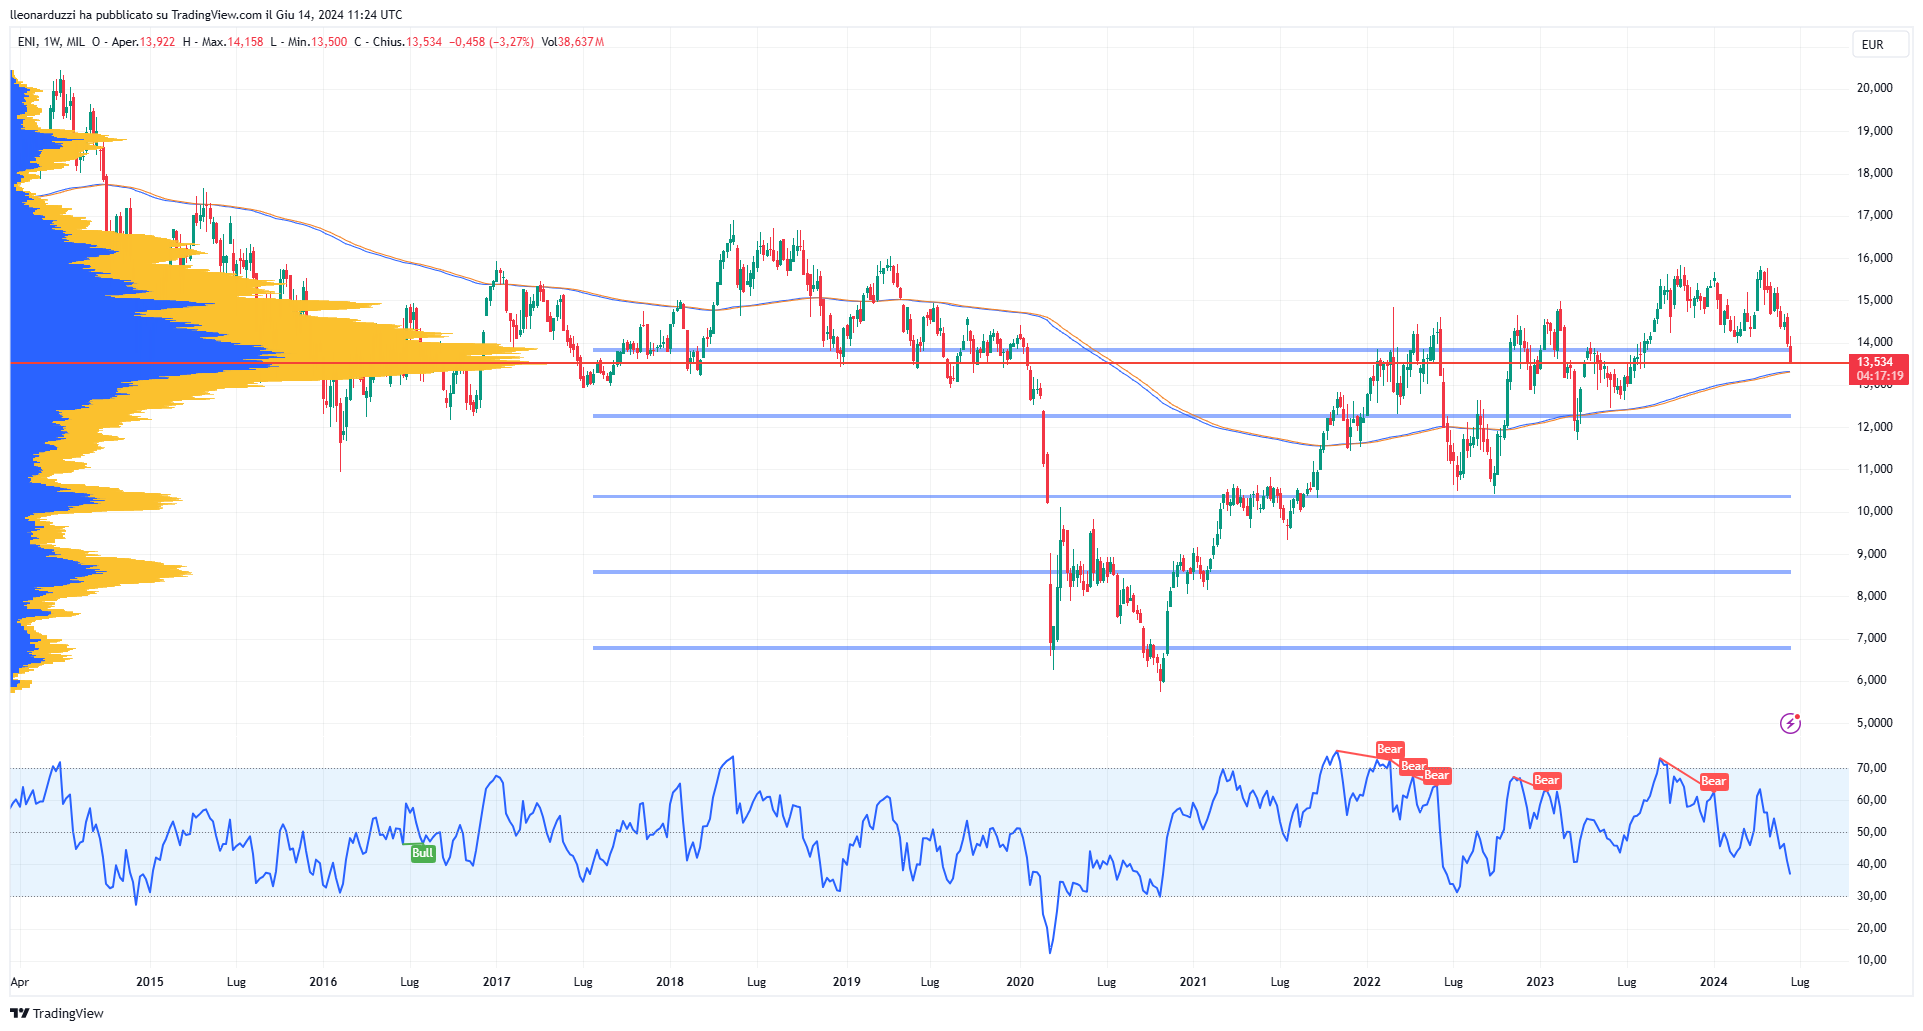Screen dimensions: 1923x1031
Task: Click the RSI 10,00 axis label
Action: tap(1872, 960)
